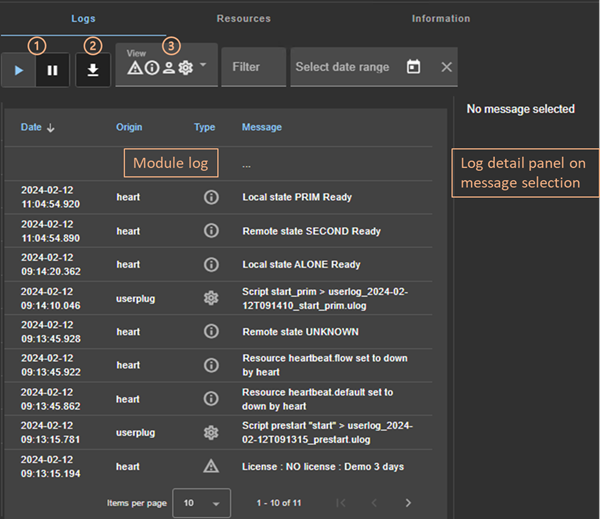Switch to the Information tab

[440, 18]
